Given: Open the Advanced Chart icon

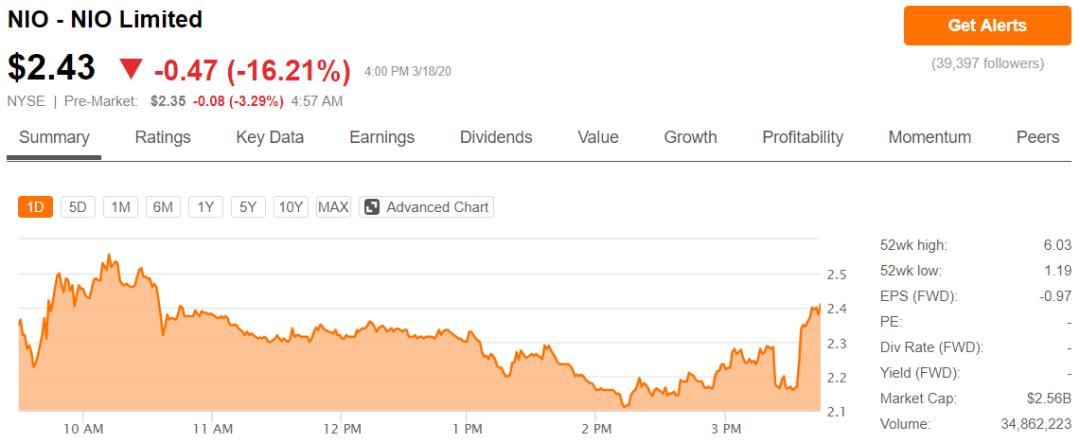Looking at the screenshot, I should tap(372, 207).
